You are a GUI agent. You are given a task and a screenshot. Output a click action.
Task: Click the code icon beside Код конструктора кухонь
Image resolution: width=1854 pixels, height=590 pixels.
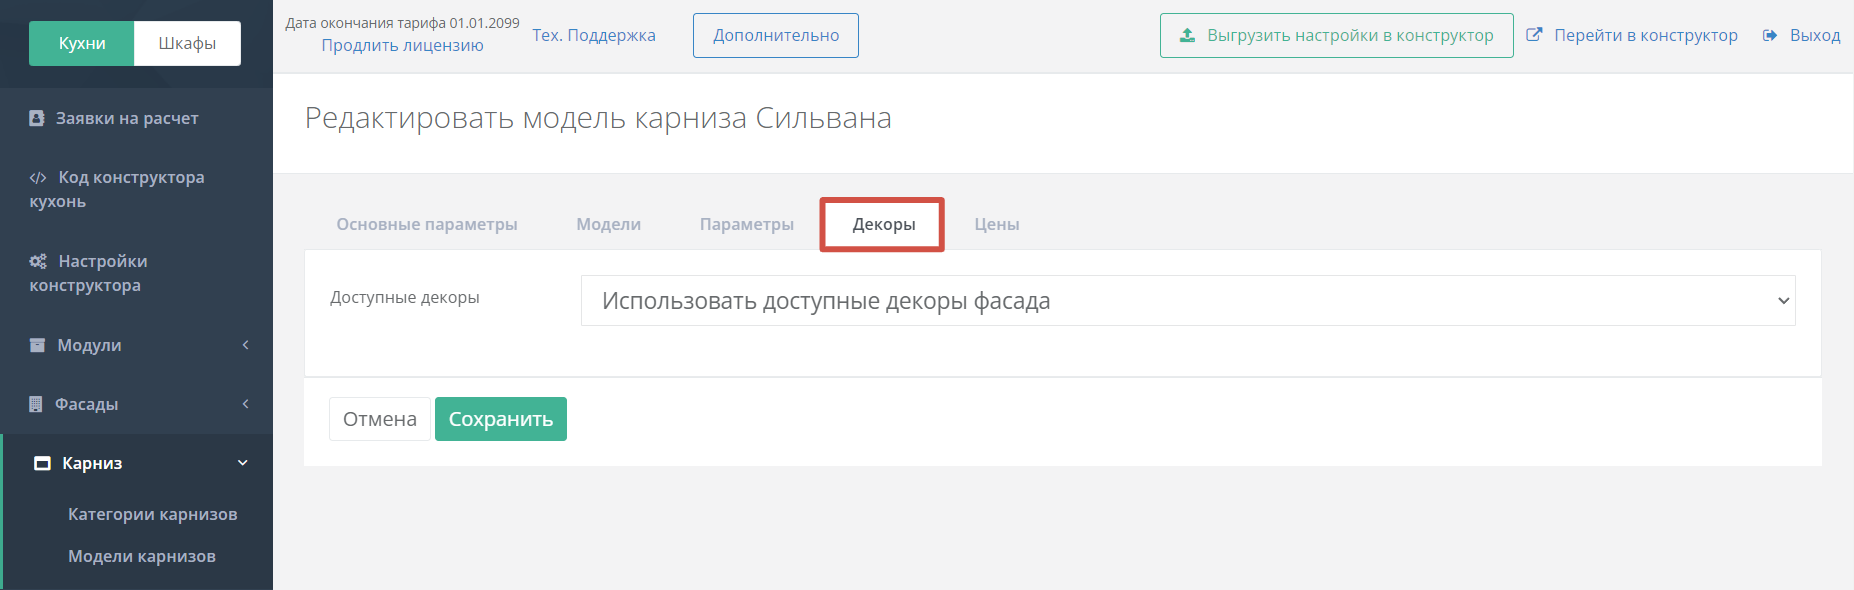[38, 178]
